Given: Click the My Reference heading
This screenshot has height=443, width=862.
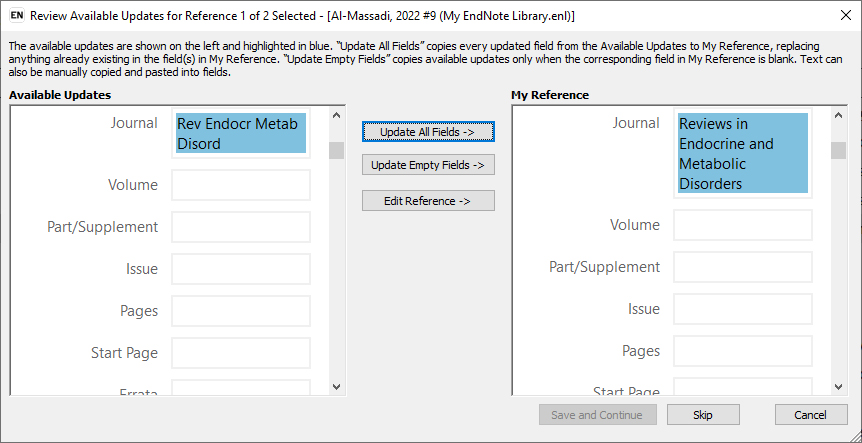Looking at the screenshot, I should (550, 95).
